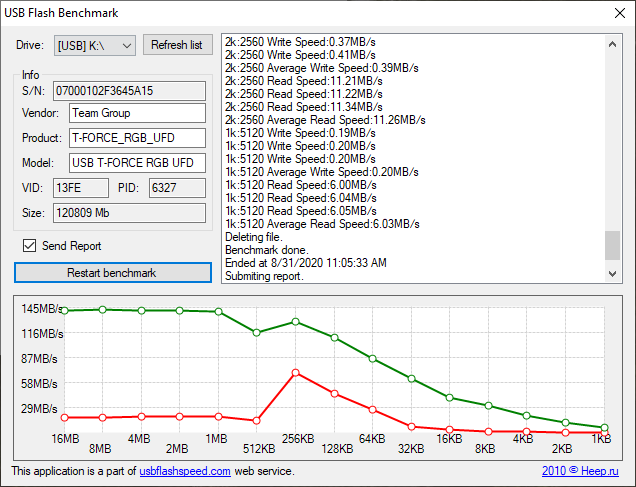636x487 pixels.
Task: Select log line 'Ended at 8/31/2020 11:05:33 AM'
Action: 305,263
